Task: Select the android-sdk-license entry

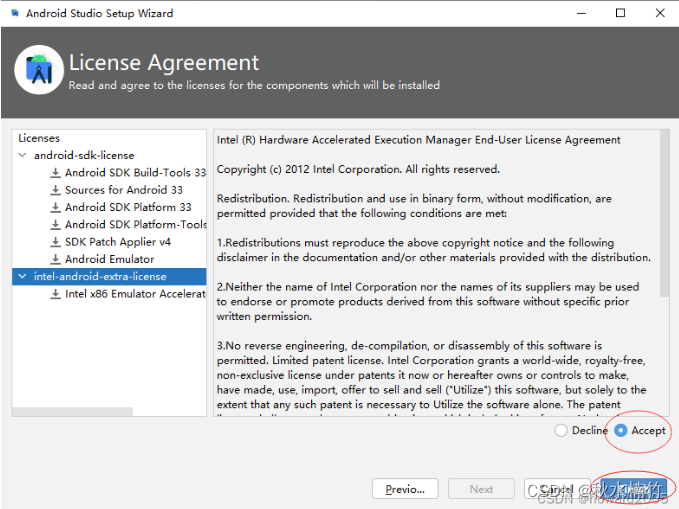Action: (x=84, y=155)
